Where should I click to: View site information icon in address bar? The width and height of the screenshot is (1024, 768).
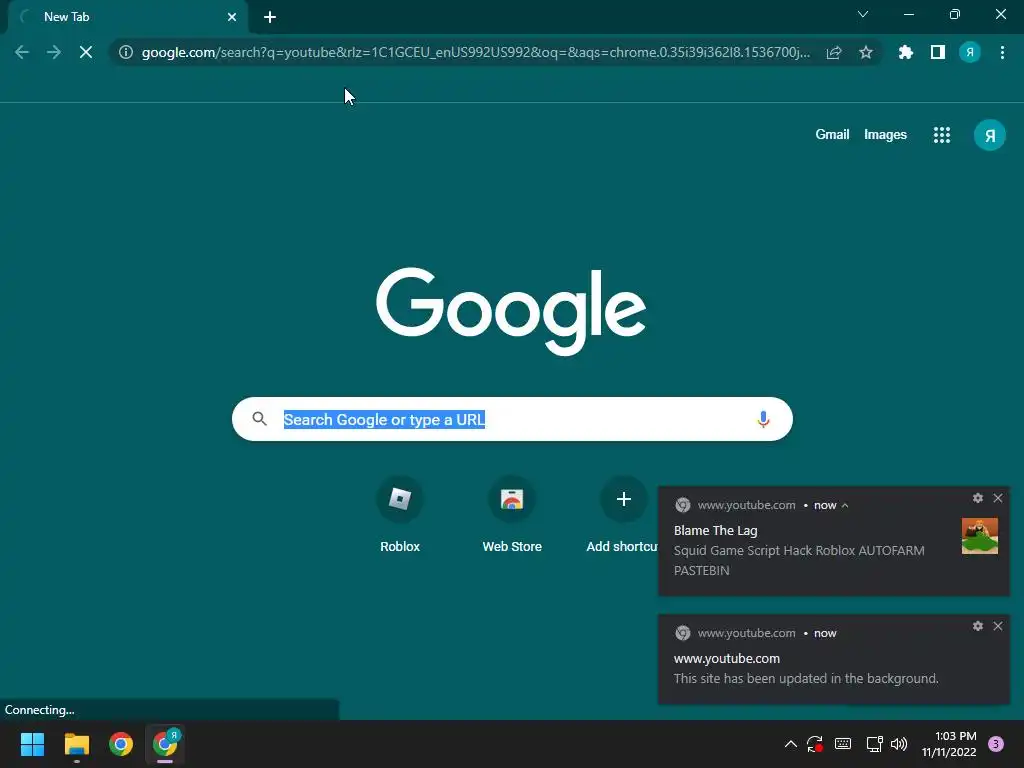click(x=126, y=52)
